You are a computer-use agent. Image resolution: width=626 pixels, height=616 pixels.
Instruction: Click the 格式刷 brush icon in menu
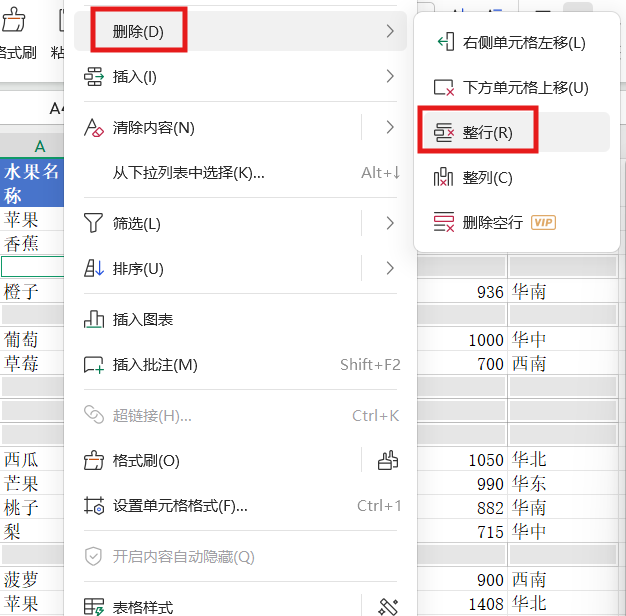click(94, 461)
